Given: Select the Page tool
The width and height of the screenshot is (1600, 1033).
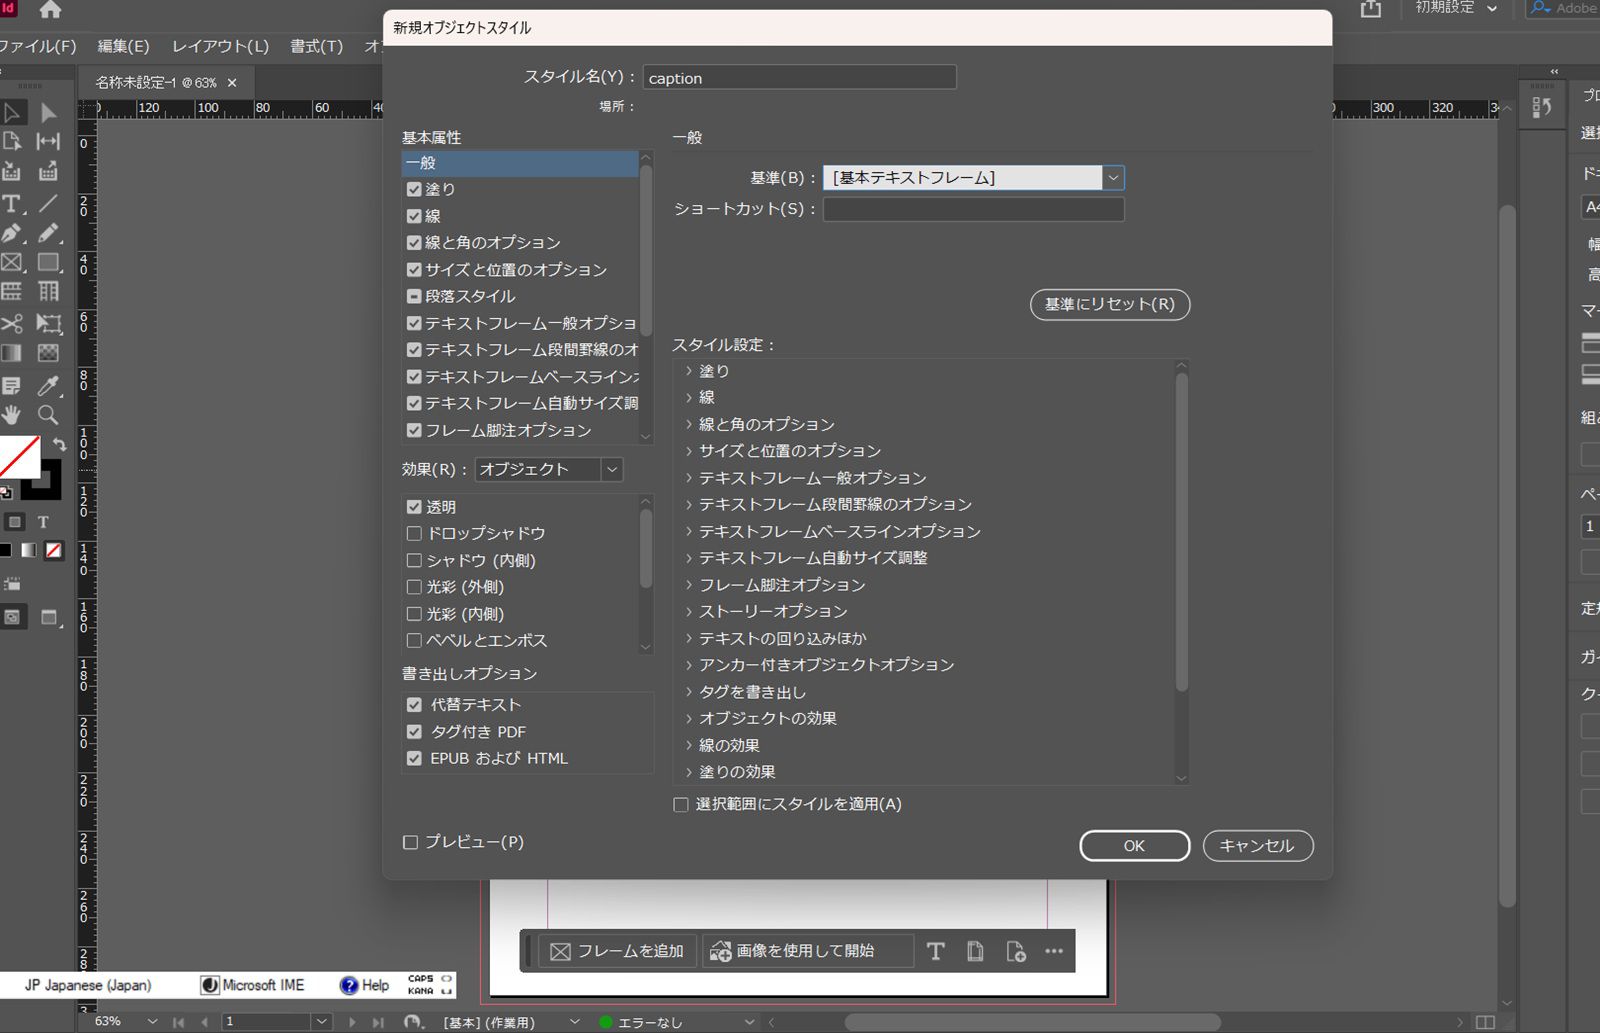Looking at the screenshot, I should click(13, 142).
